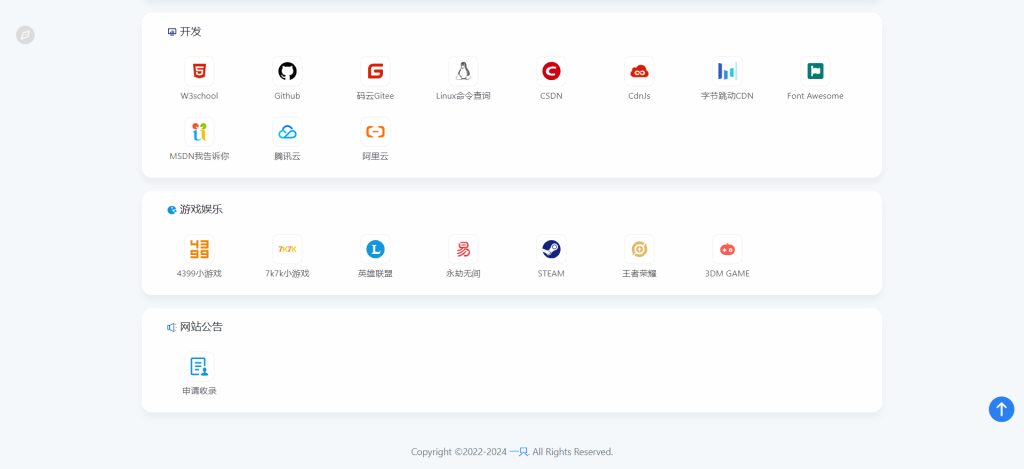
Task: Click the 7k7k小游戏 icon
Action: pos(287,249)
